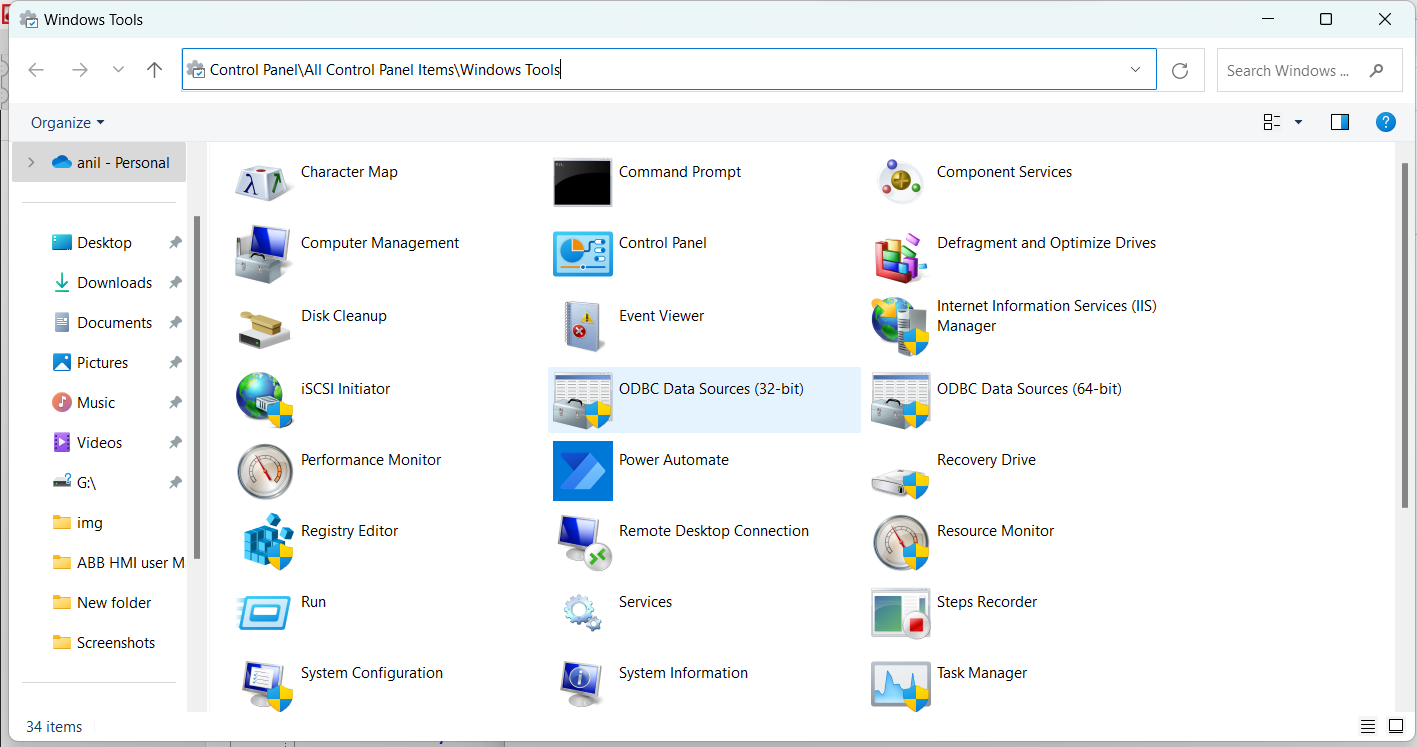Screen dimensions: 1417x747
Task: Click the Windows Tools title bar icon
Action: (29, 19)
